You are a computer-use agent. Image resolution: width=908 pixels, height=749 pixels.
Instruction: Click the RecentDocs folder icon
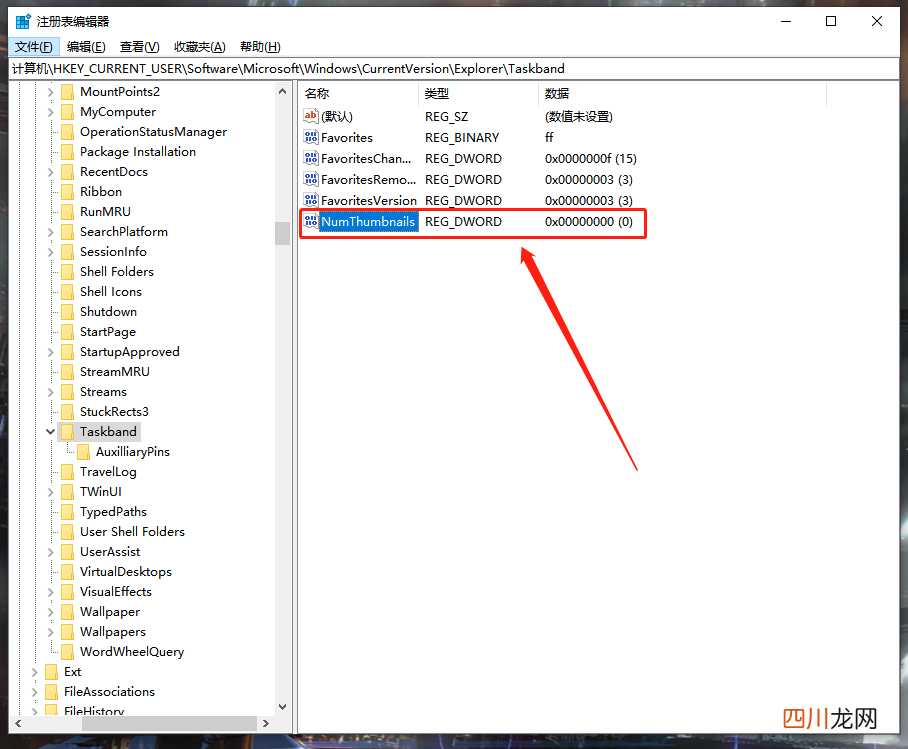pos(68,172)
